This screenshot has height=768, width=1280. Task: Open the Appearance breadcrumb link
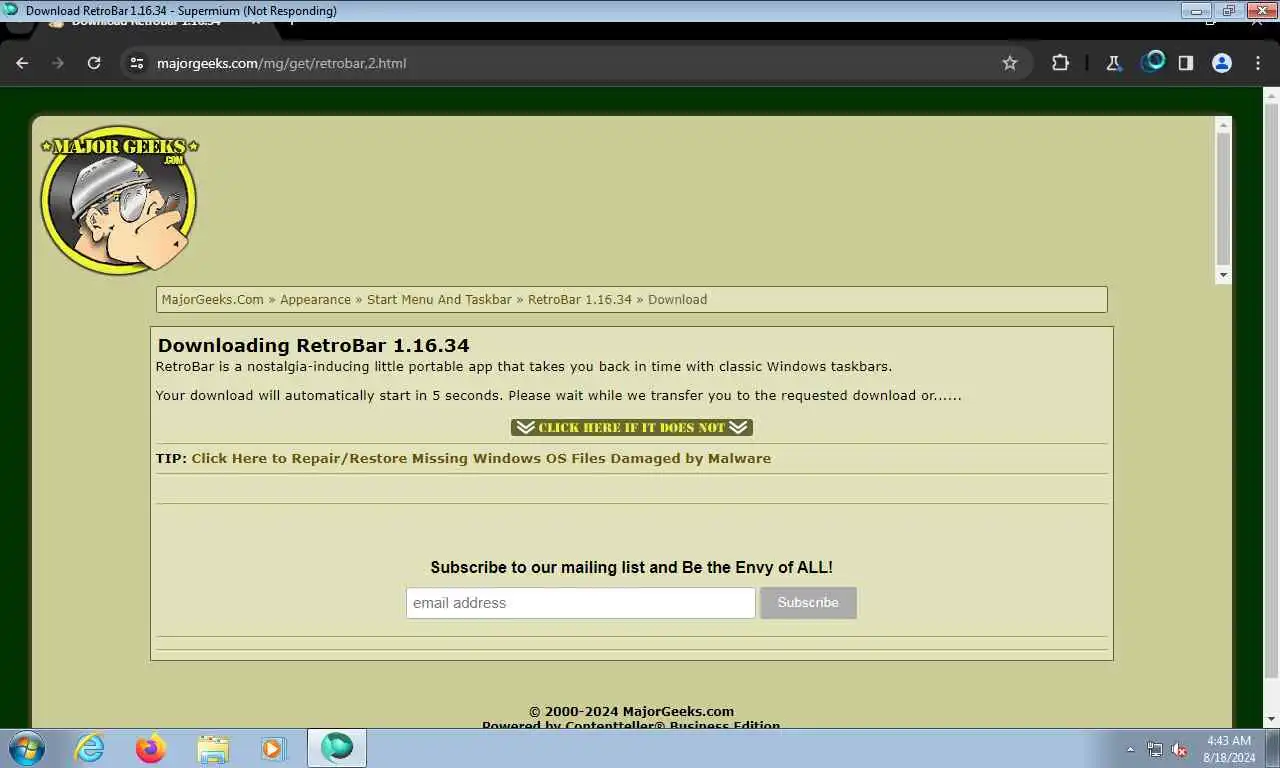click(315, 299)
